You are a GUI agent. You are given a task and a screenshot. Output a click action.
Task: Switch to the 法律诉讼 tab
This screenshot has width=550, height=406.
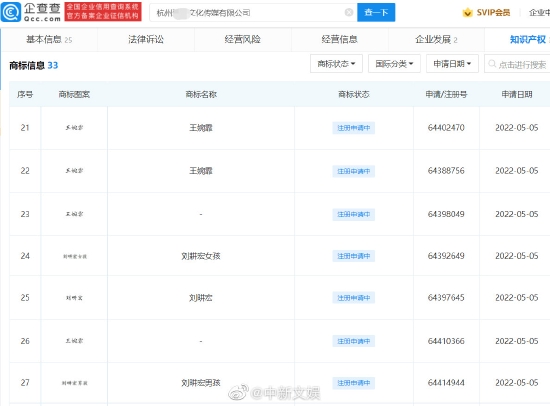(x=146, y=40)
